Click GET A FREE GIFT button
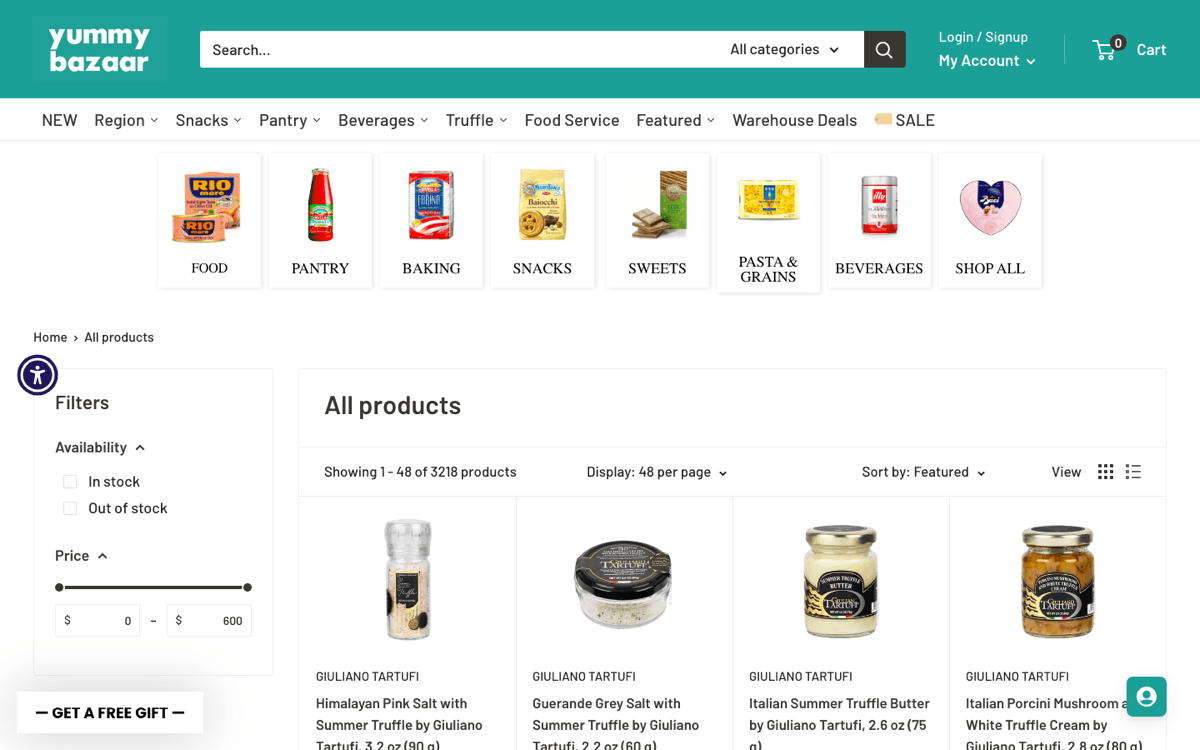 pyautogui.click(x=110, y=713)
